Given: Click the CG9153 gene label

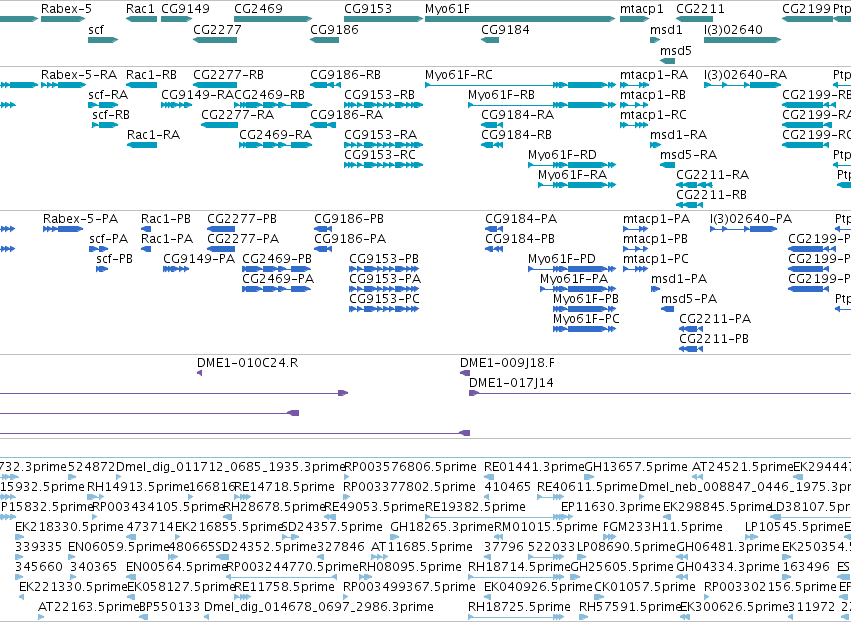Looking at the screenshot, I should [368, 9].
